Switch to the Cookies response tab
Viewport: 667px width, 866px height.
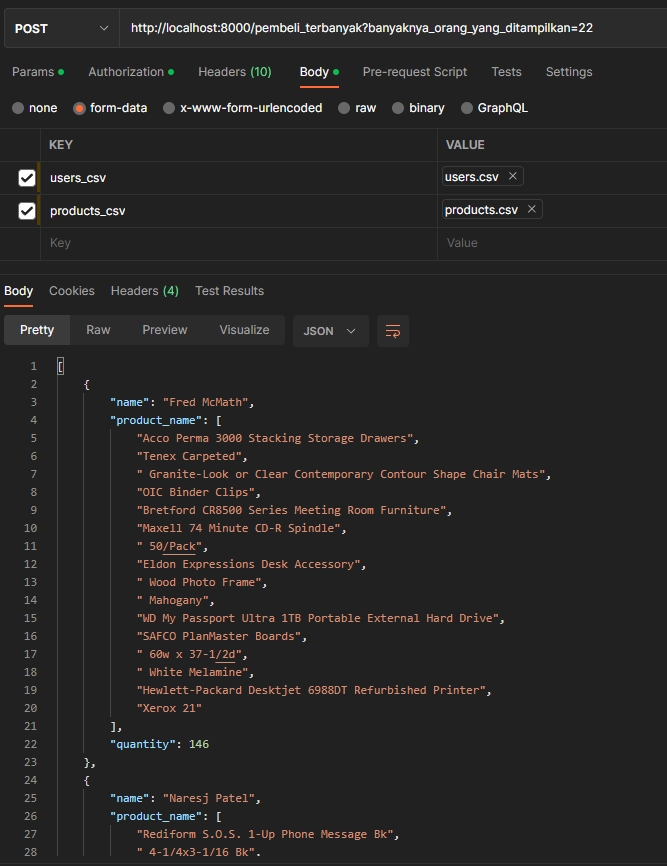click(71, 290)
